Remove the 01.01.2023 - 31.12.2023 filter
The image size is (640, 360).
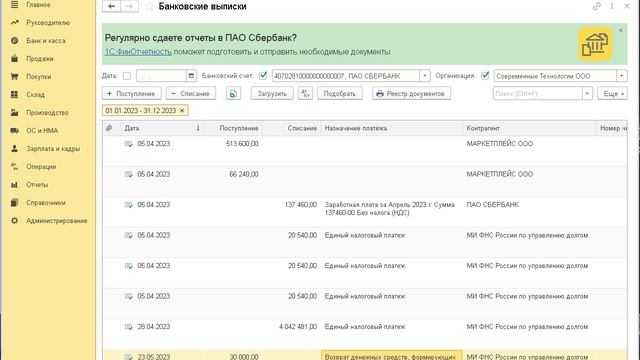pos(182,111)
